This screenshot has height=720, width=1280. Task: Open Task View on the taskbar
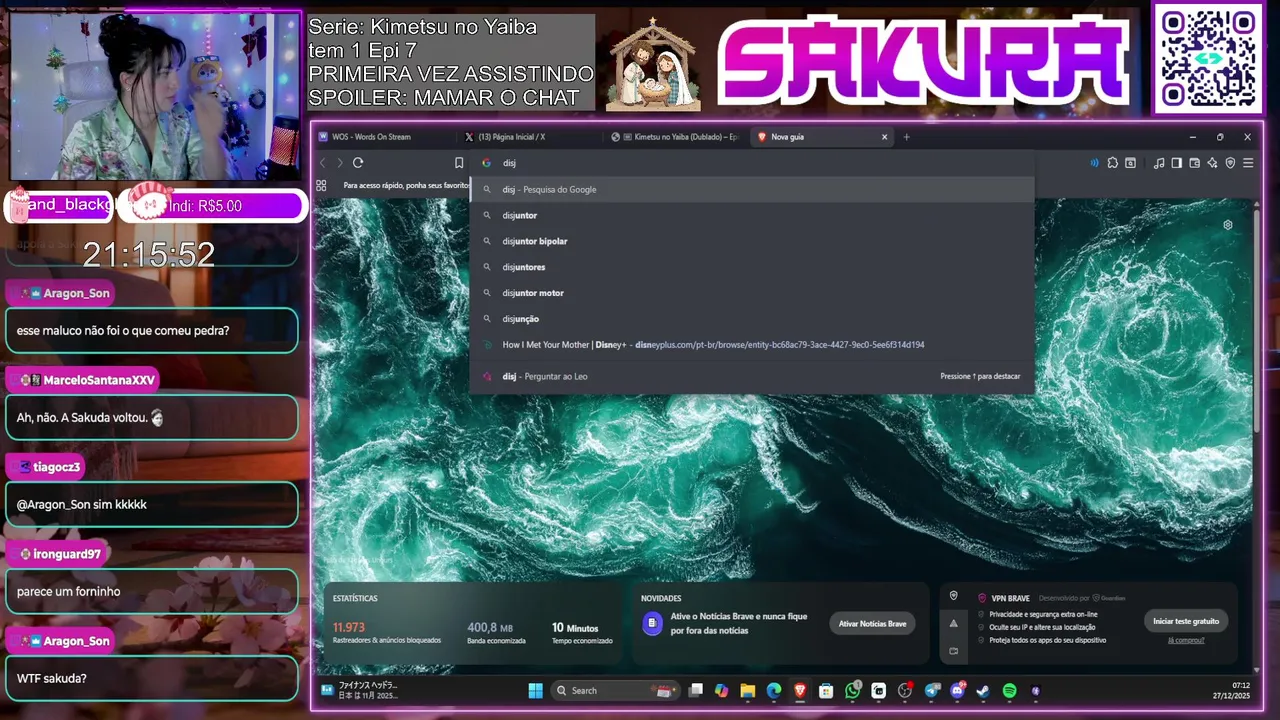pyautogui.click(x=696, y=690)
